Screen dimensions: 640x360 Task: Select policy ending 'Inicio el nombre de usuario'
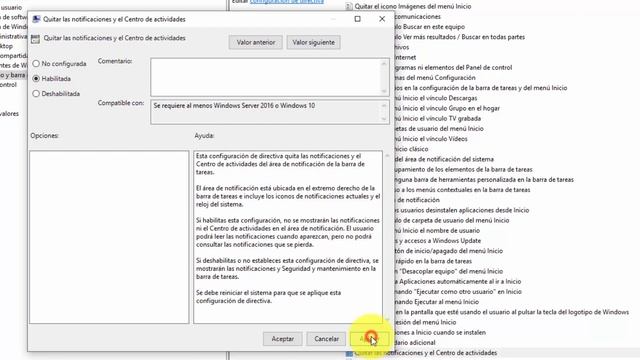point(437,231)
